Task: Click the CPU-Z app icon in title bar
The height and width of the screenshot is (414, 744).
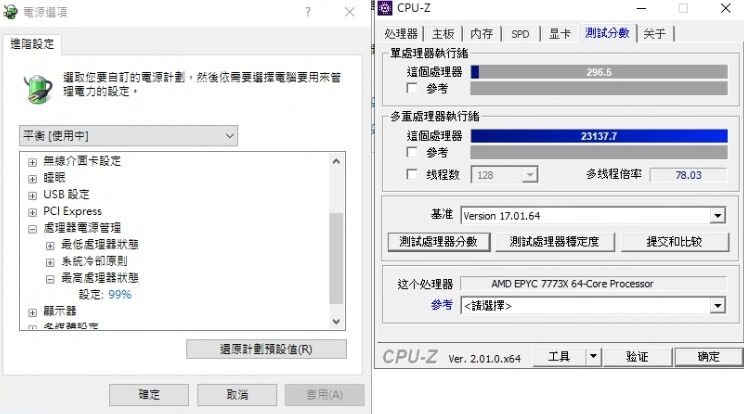Action: tap(385, 8)
